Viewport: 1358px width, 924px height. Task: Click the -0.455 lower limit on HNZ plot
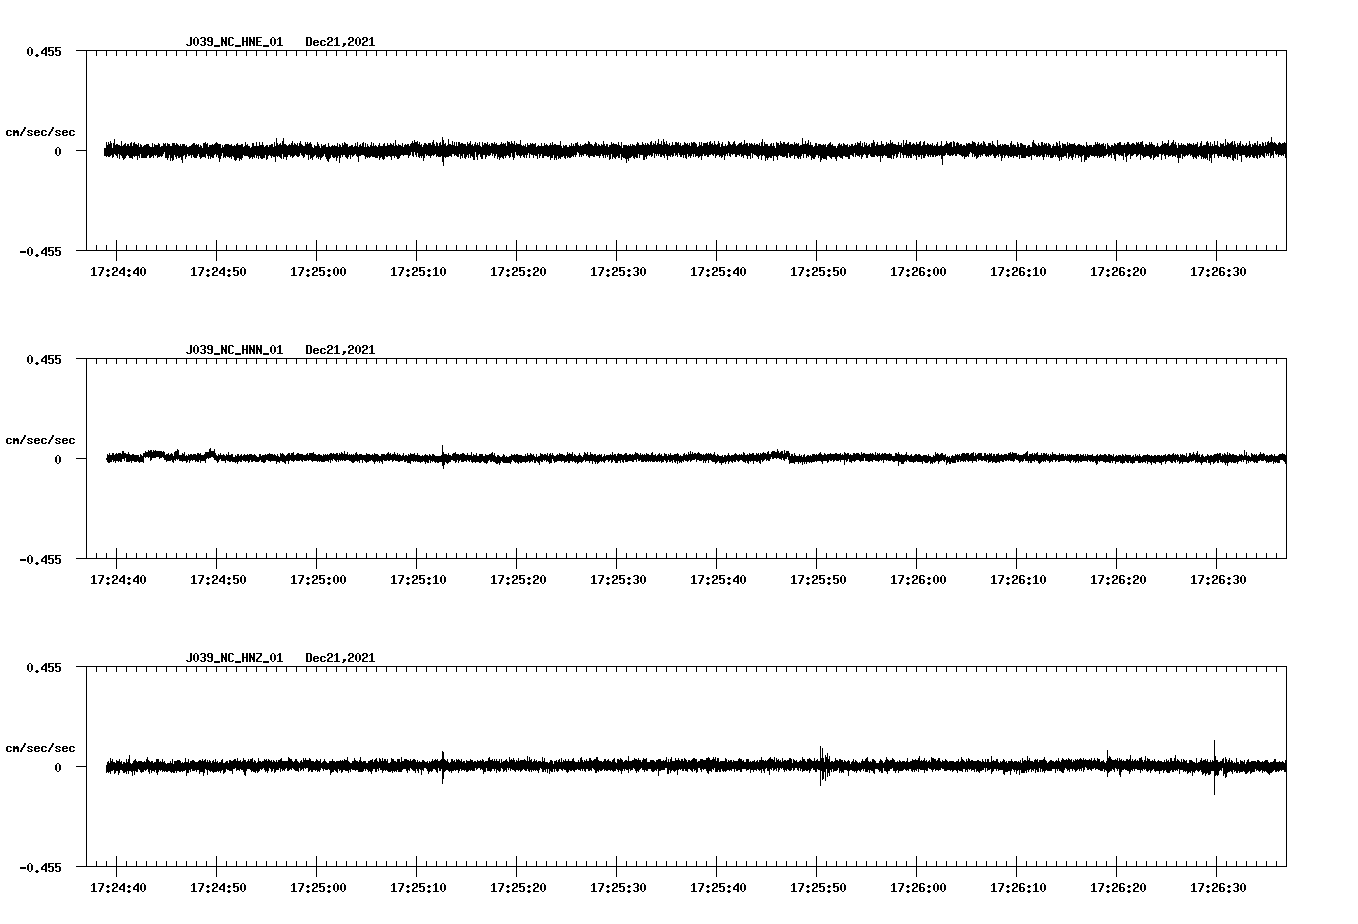[40, 867]
